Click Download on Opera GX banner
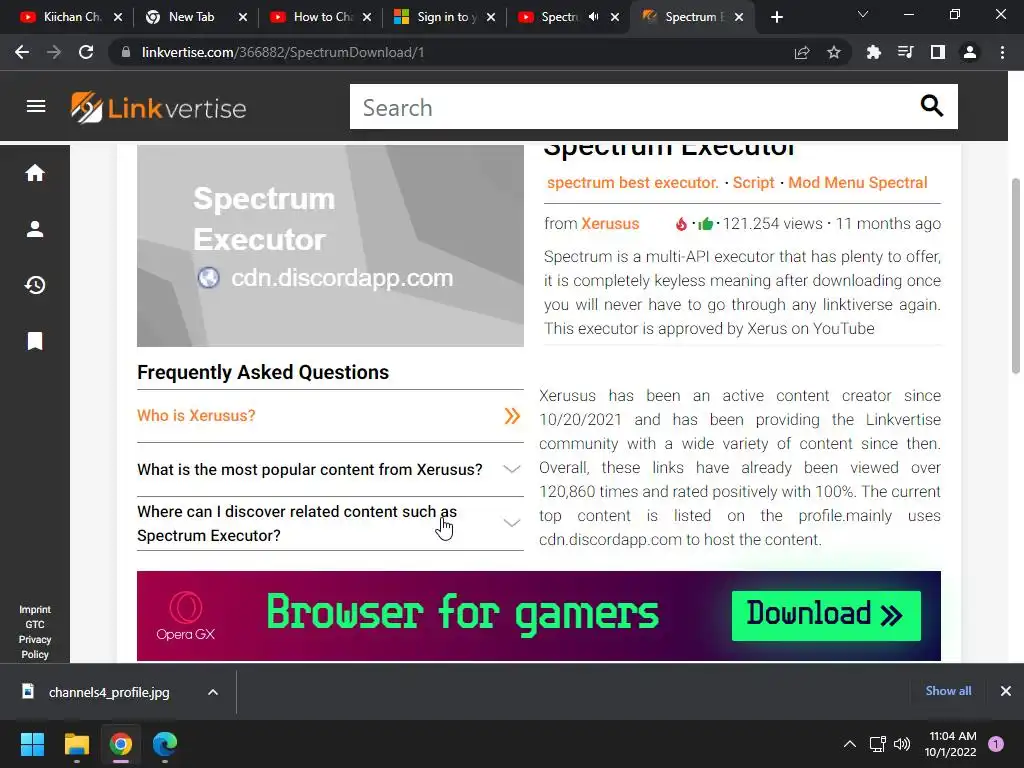The height and width of the screenshot is (768, 1024). click(826, 616)
